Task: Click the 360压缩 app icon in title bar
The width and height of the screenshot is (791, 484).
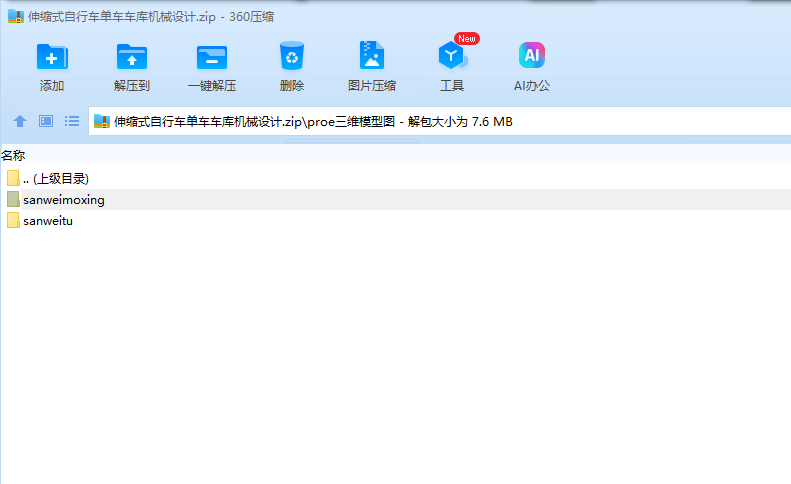Action: [x=16, y=16]
